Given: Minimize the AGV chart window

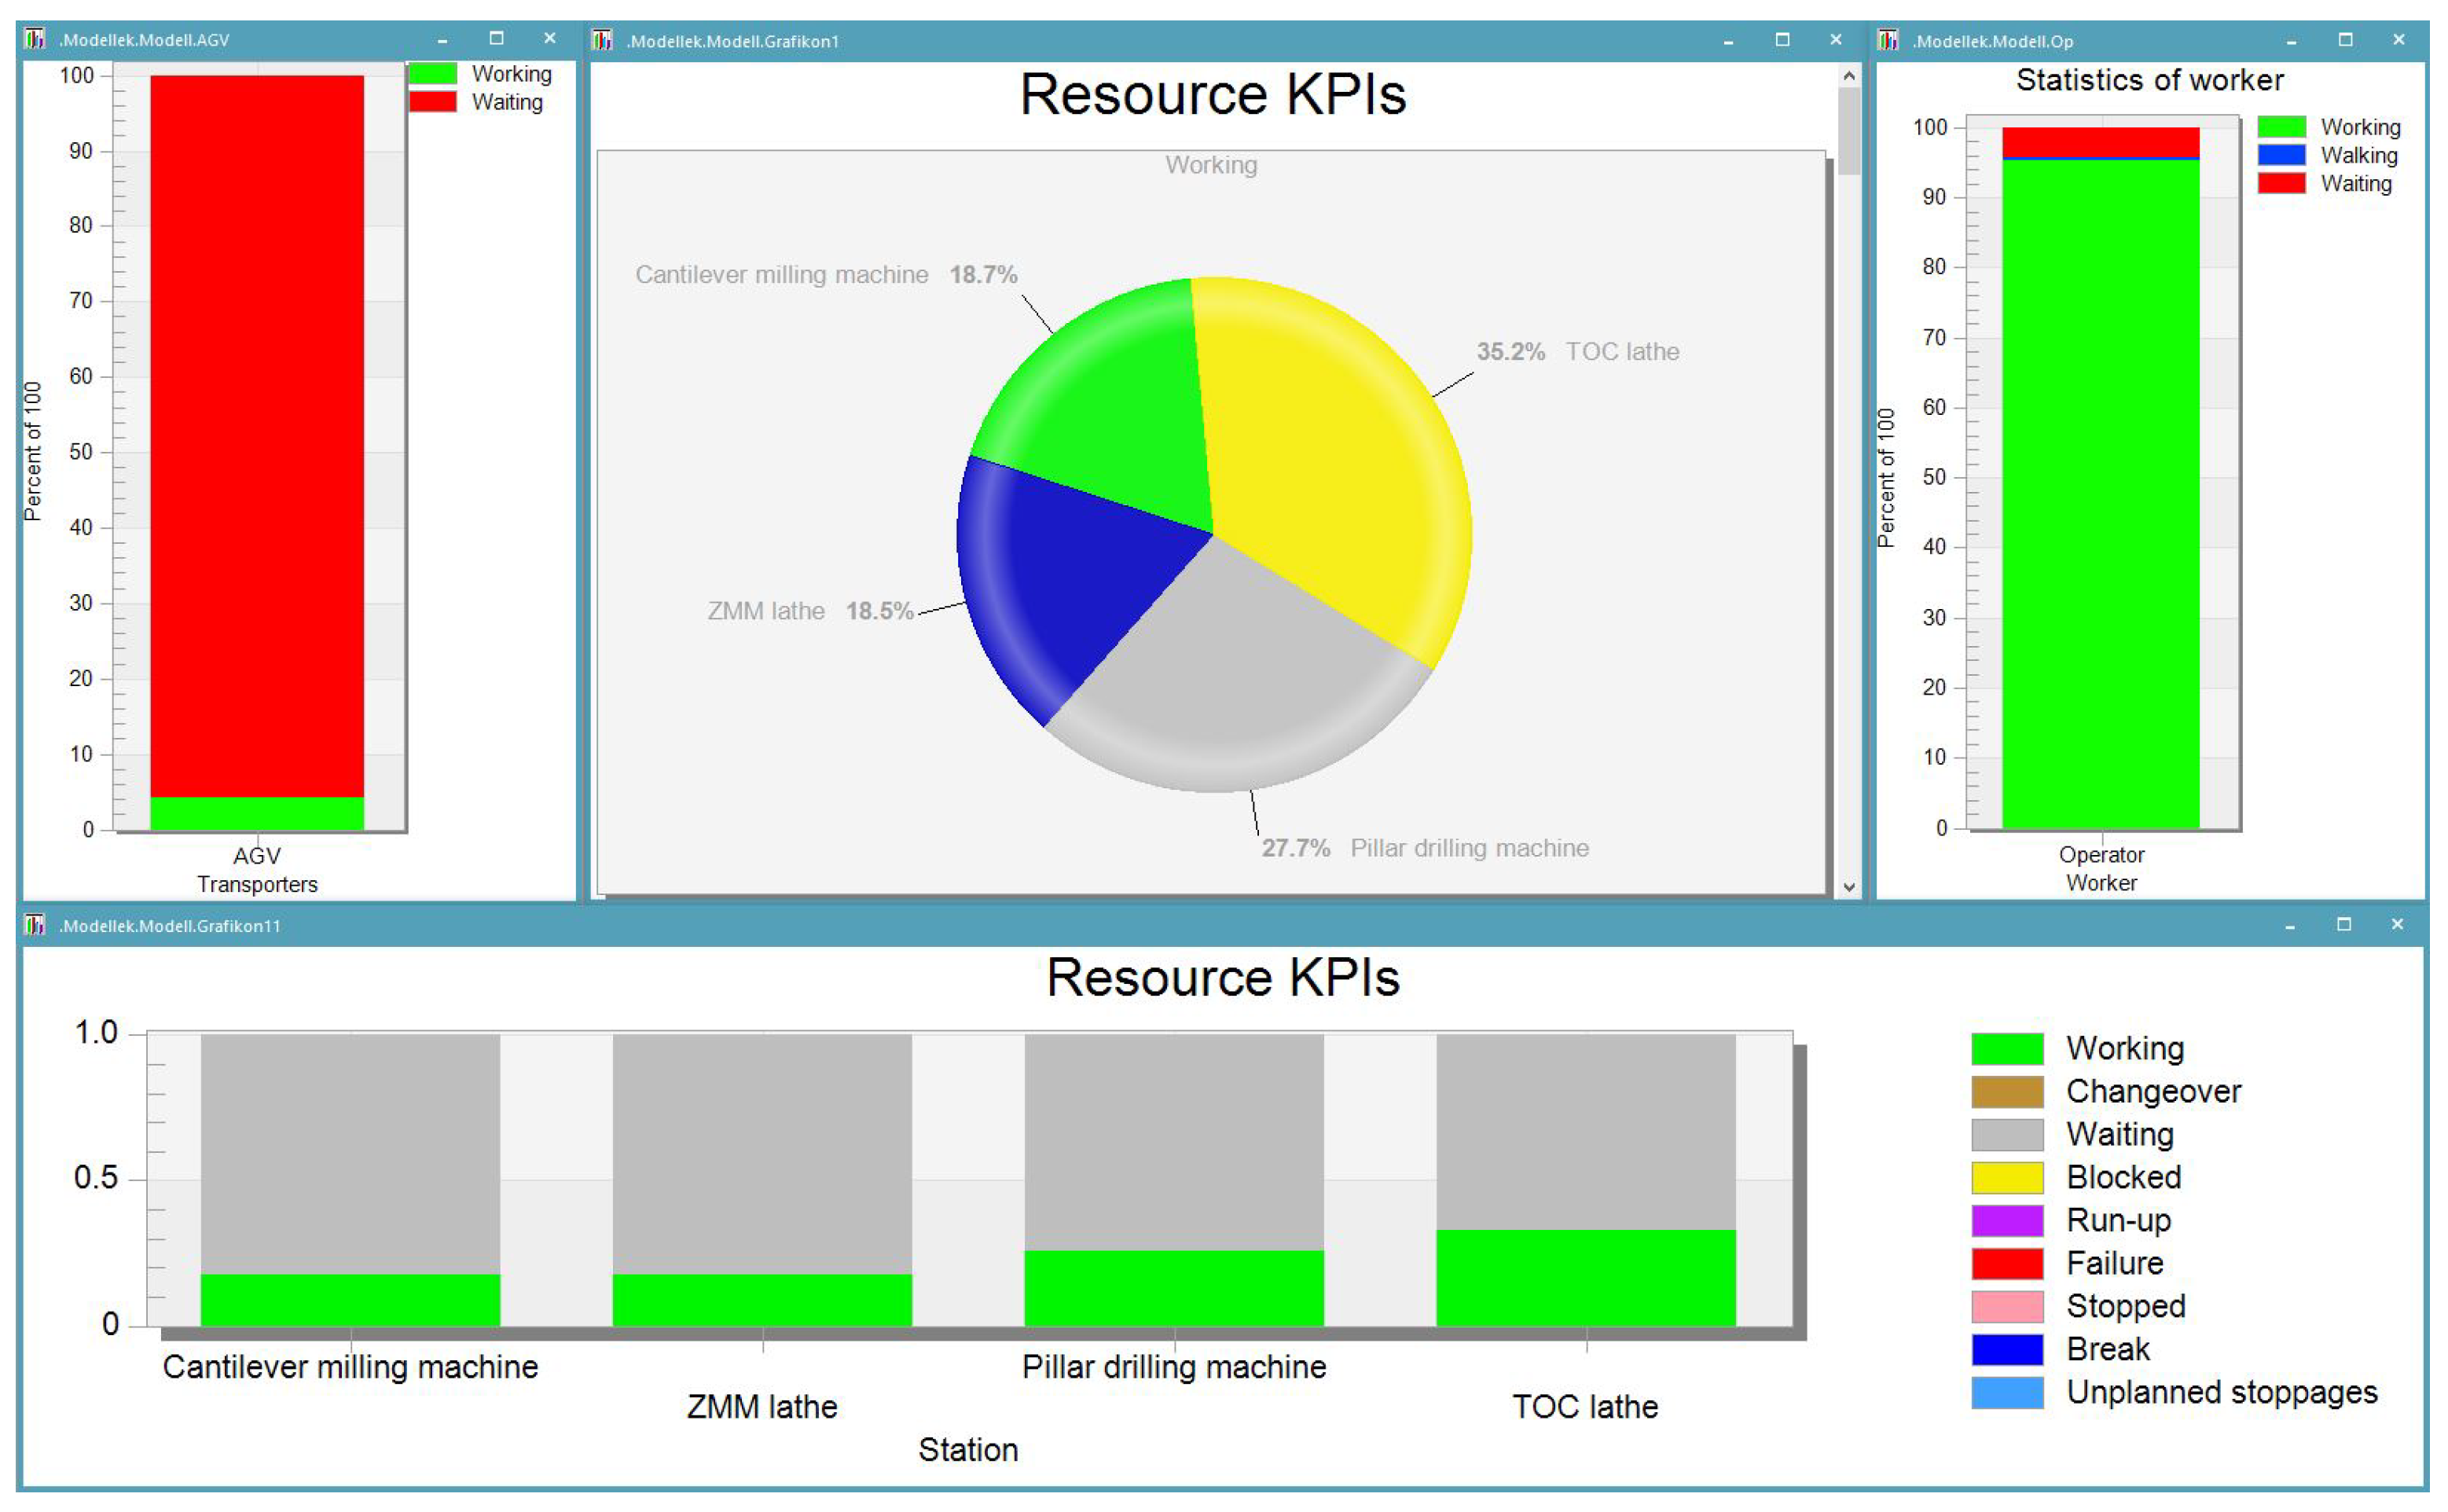Looking at the screenshot, I should (442, 40).
